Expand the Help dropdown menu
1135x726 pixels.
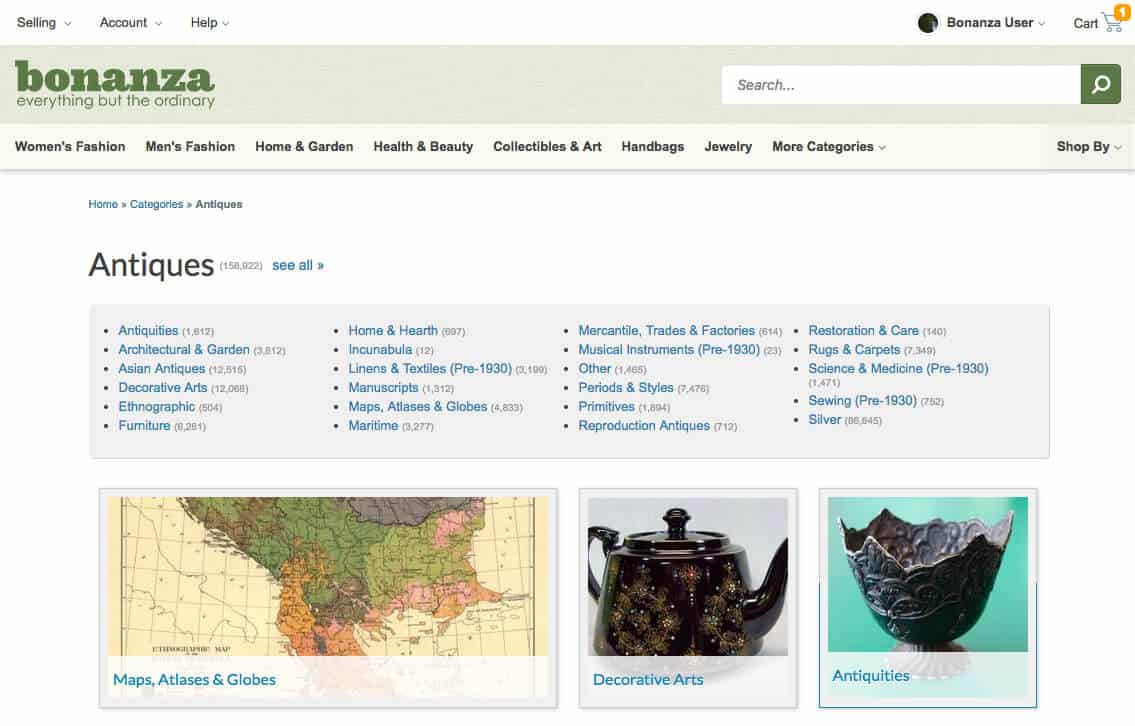(x=209, y=22)
